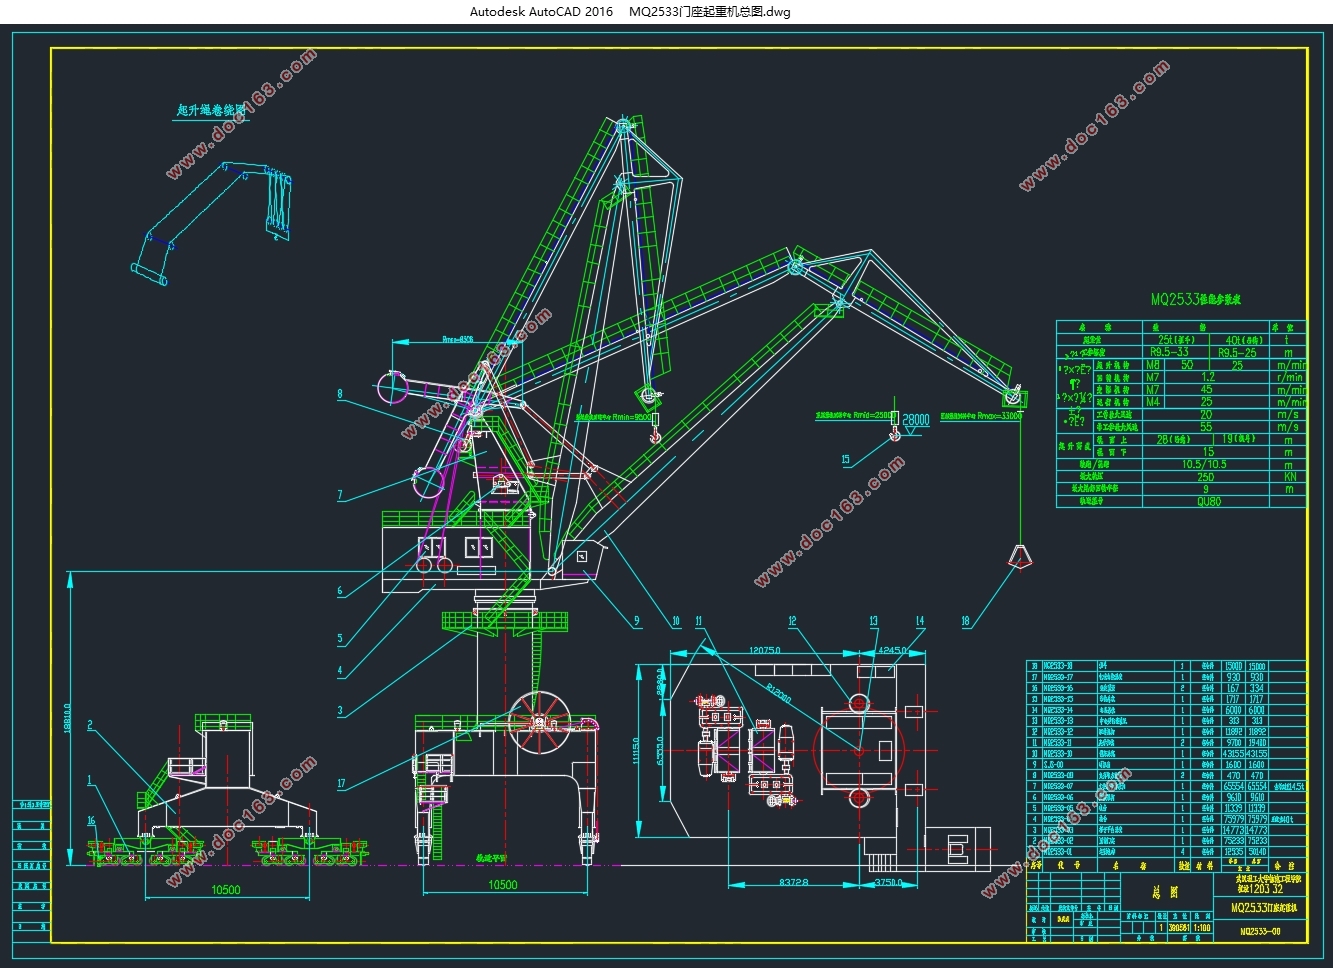Select the 1:100 scale cell in title block
This screenshot has height=968, width=1333.
1202,927
